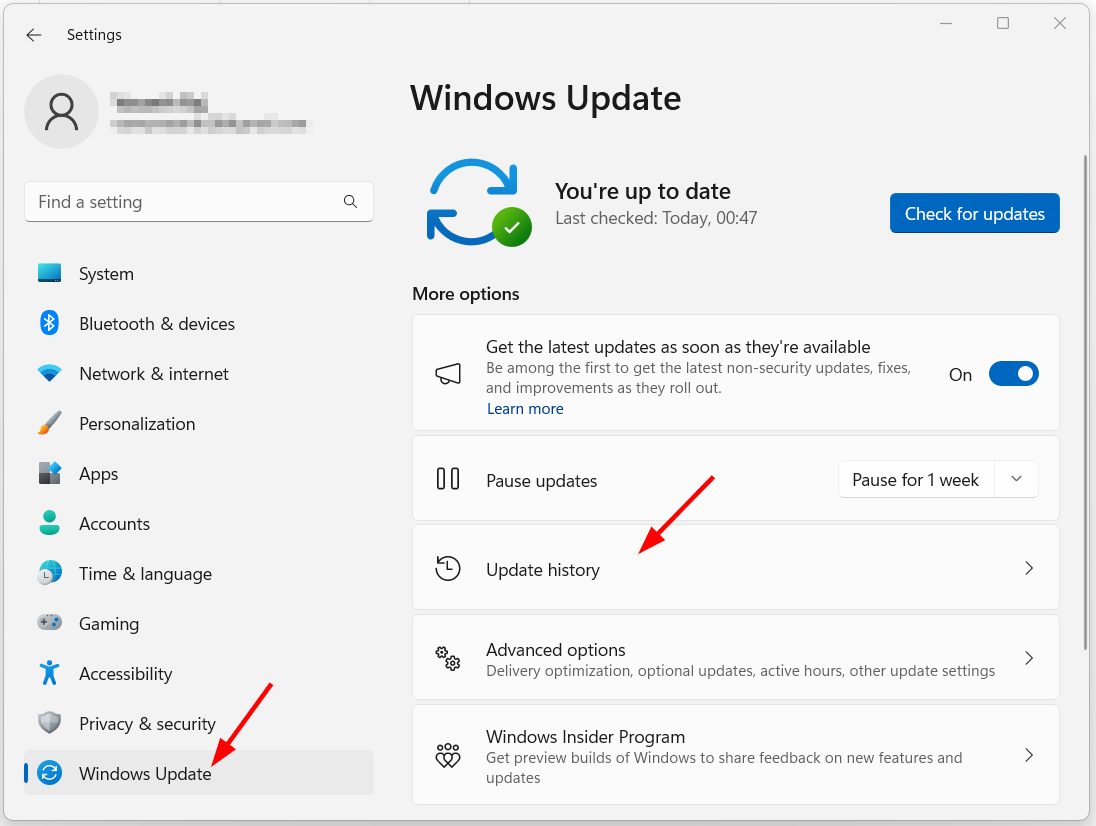Click the Gaming controller icon
1096x826 pixels.
point(50,623)
